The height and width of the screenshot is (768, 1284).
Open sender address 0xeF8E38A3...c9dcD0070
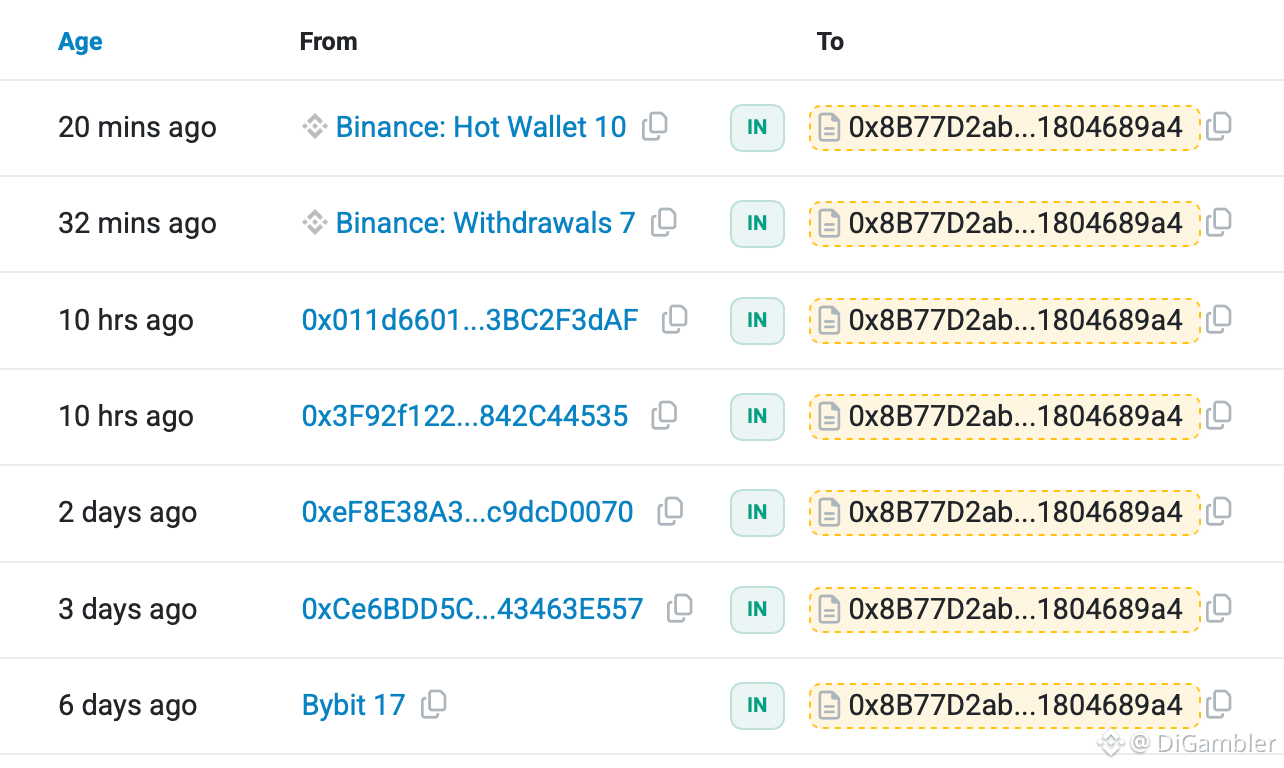tap(468, 513)
